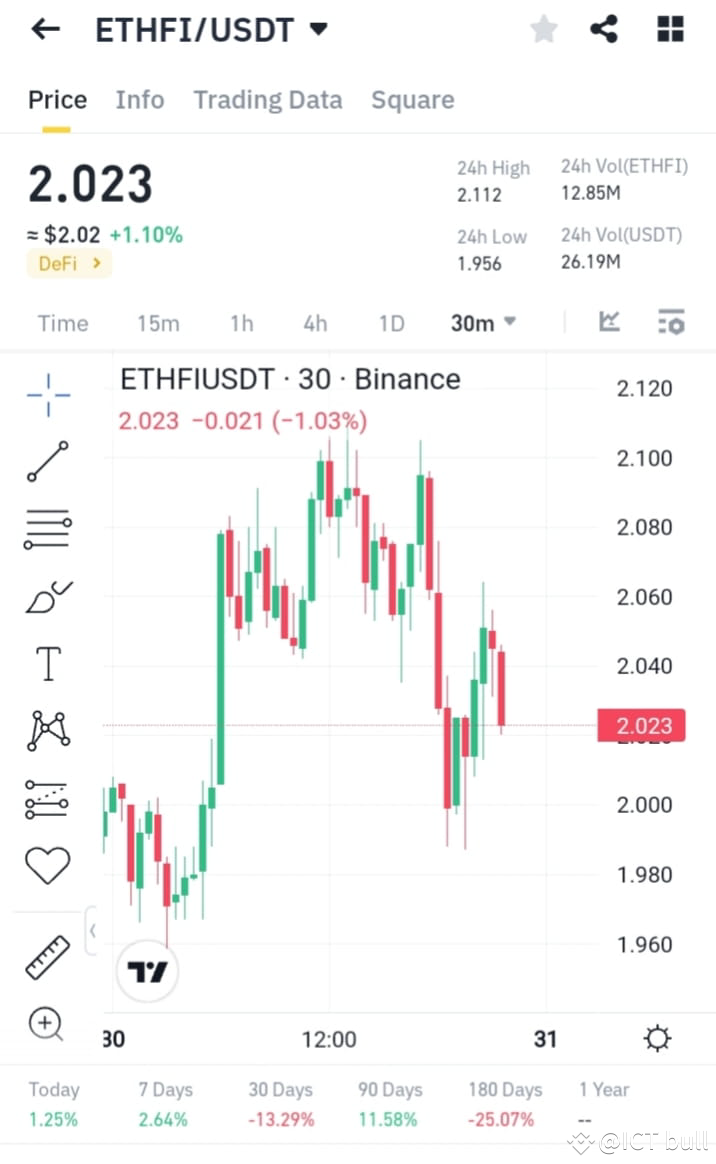The image size is (716, 1164).
Task: Open the ETHFI/USDT pair selector dropdown
Action: 208,29
